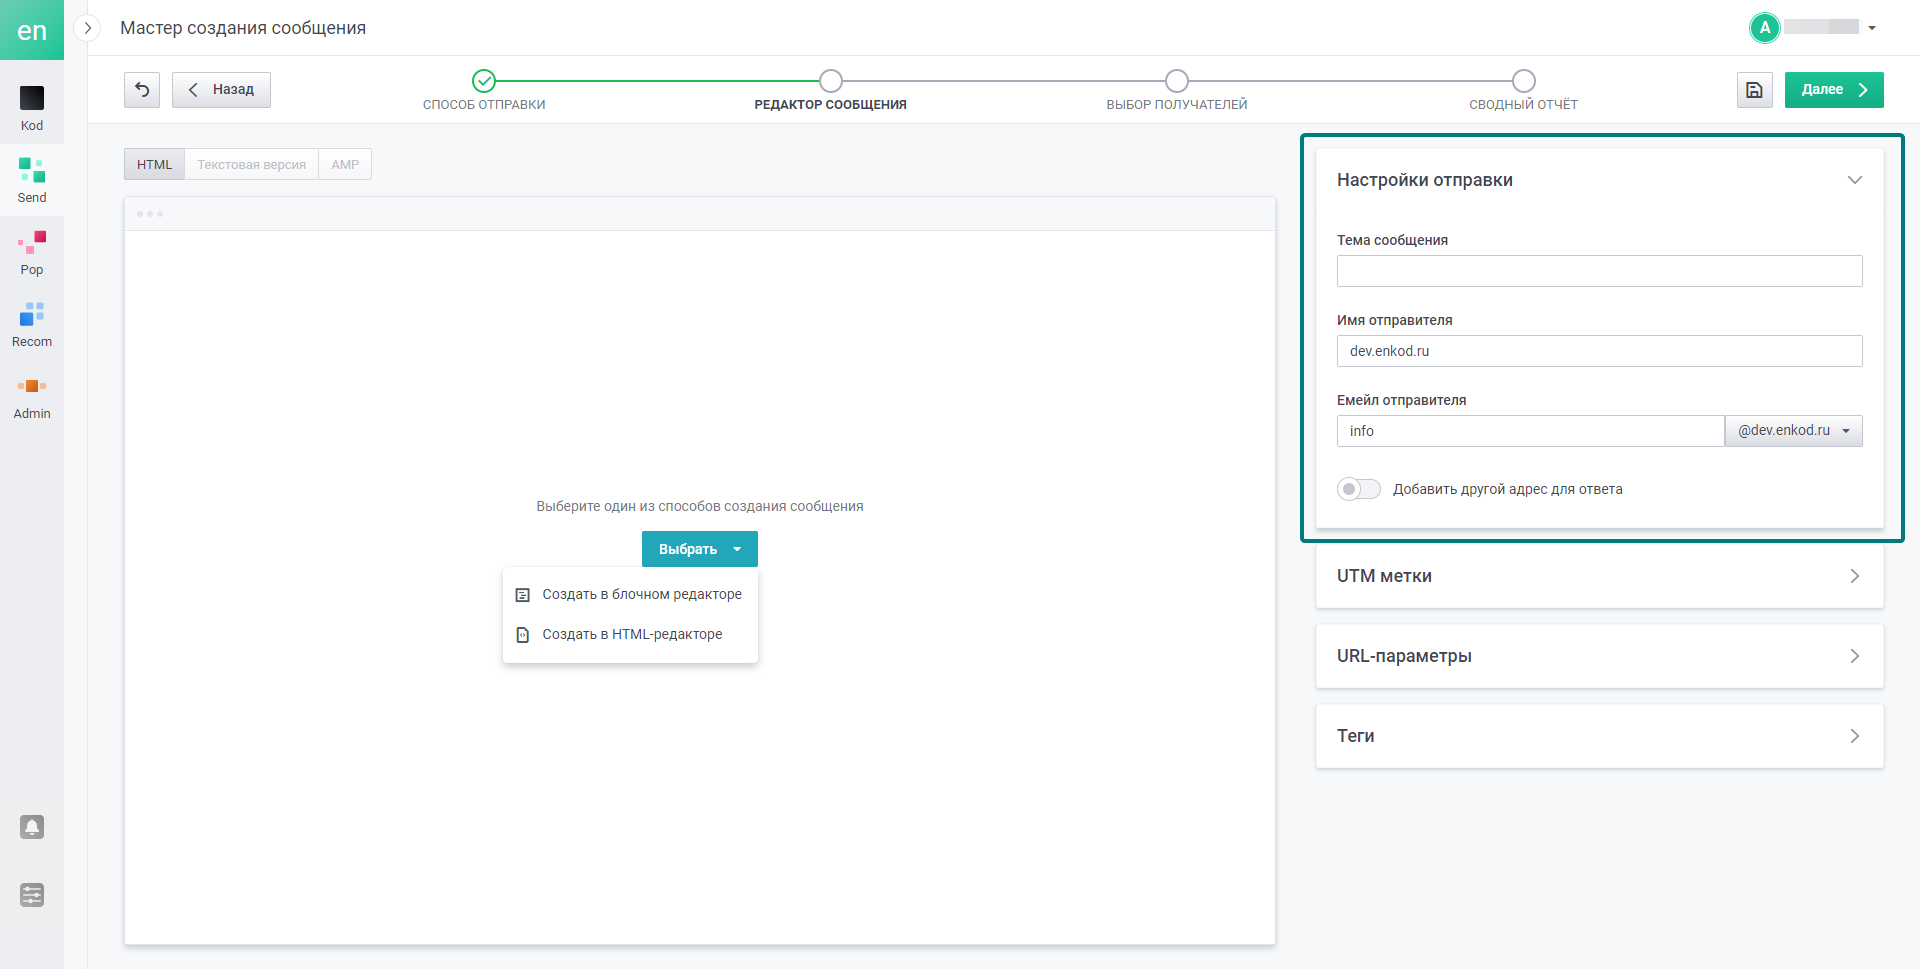Proceed with the Далее button
Screen dimensions: 1920x969
[x=1834, y=90]
